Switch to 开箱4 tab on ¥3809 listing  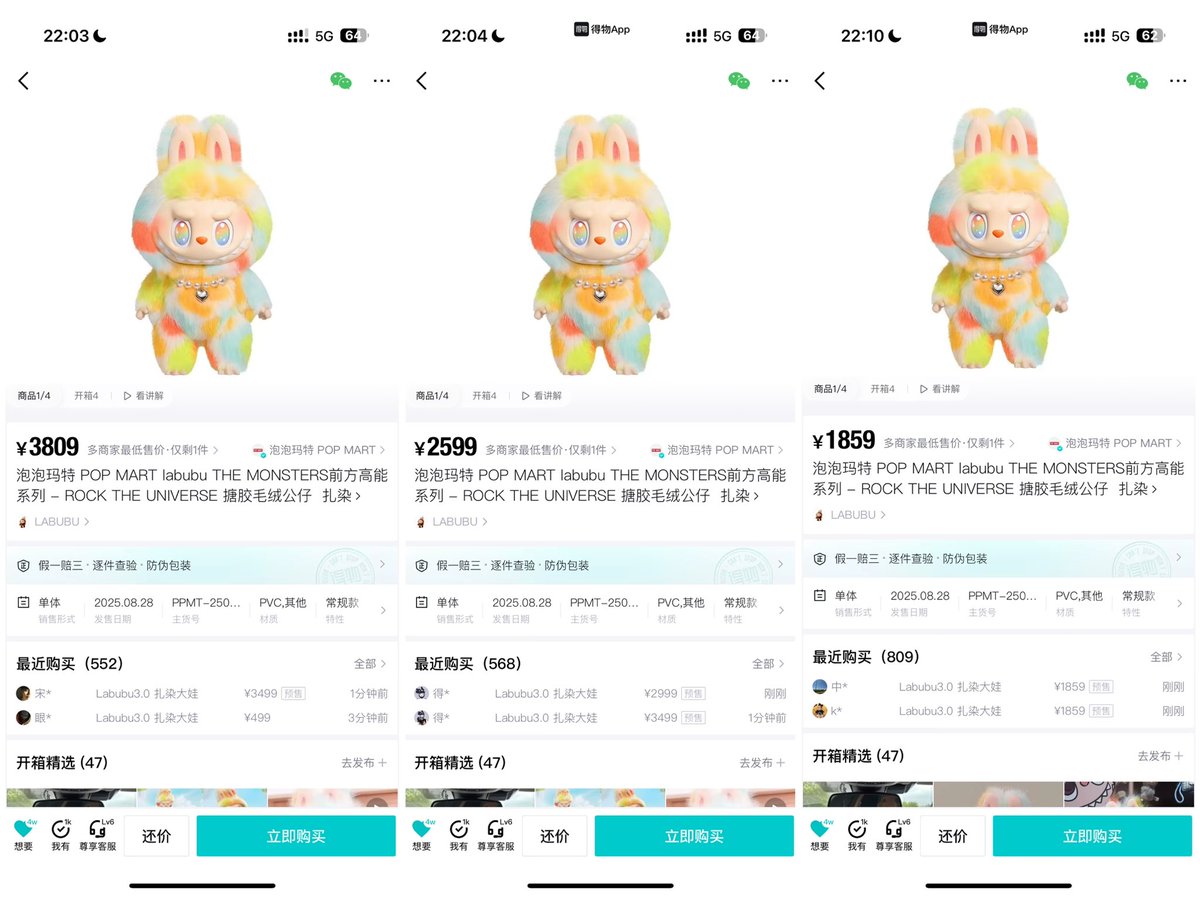[x=86, y=396]
